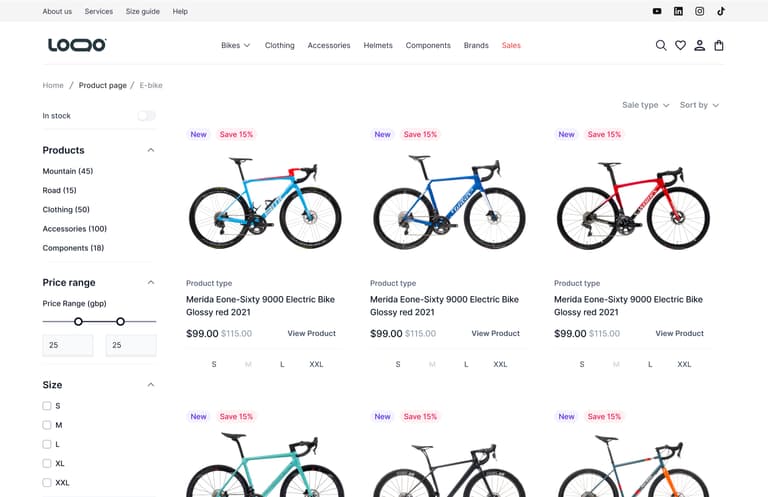Click the search magnifier icon

pyautogui.click(x=661, y=45)
